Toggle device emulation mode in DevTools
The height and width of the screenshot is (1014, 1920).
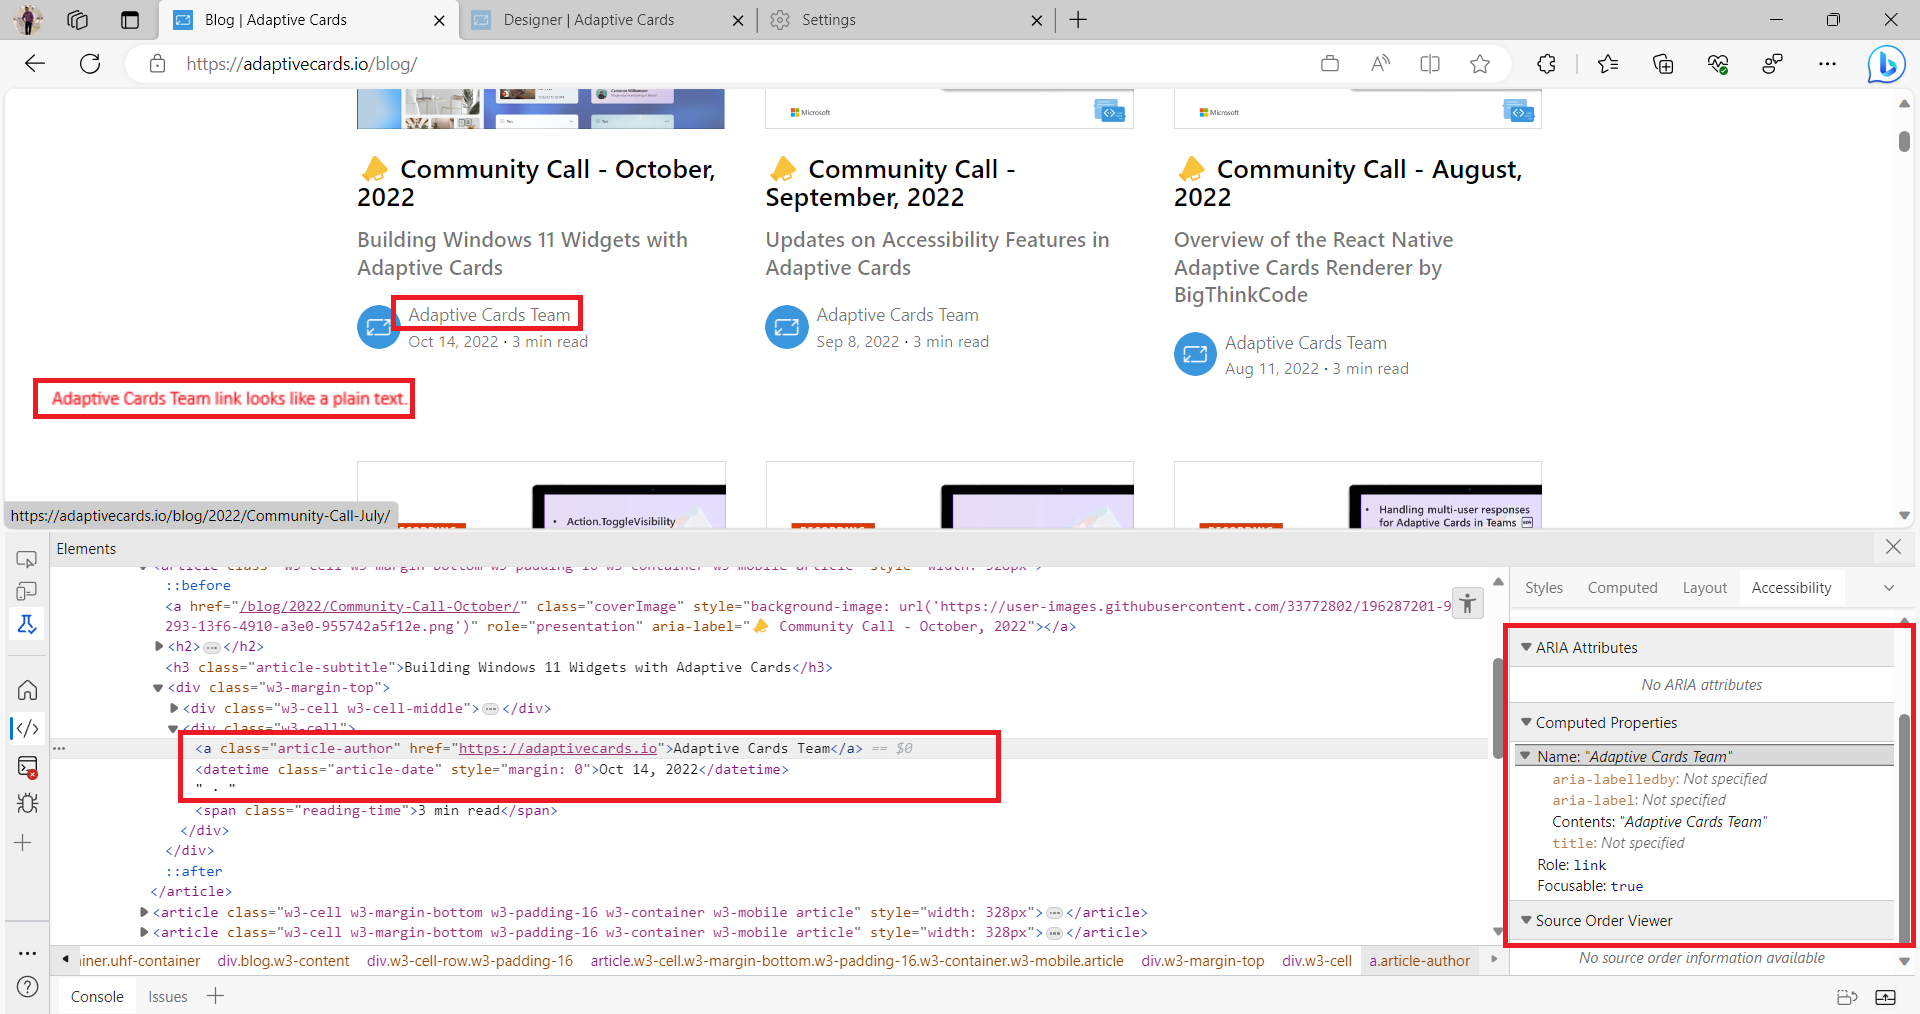[x=27, y=591]
